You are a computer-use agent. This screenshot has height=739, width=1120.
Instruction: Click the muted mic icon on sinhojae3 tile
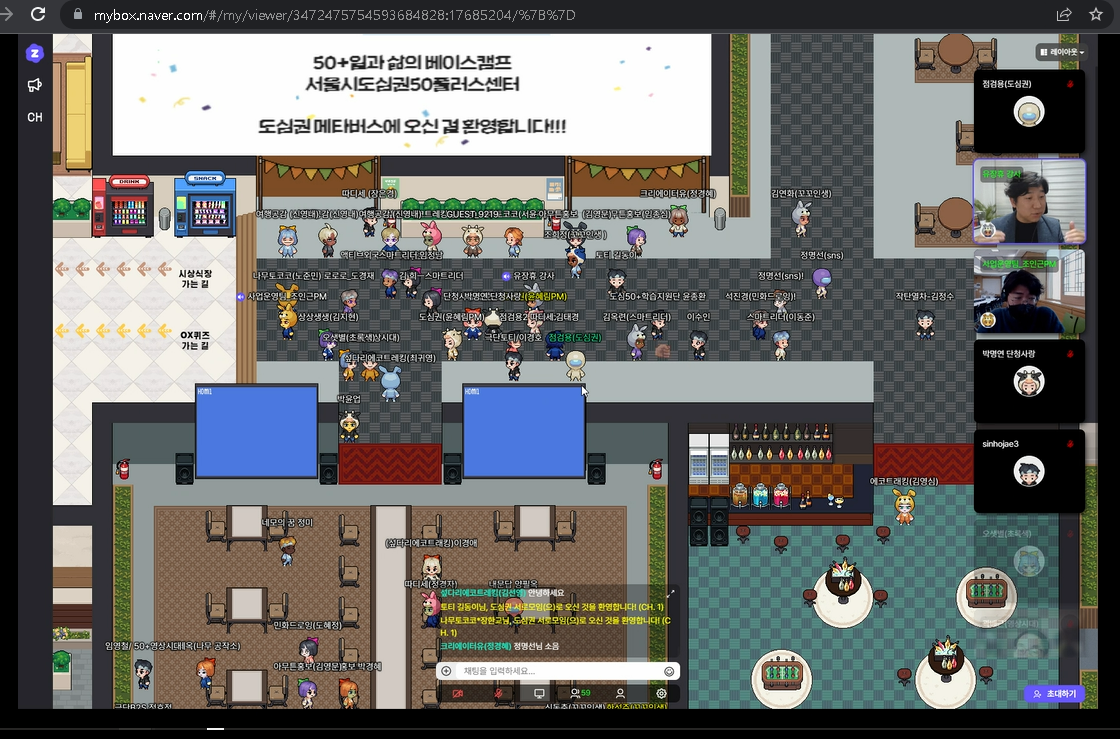pyautogui.click(x=1070, y=444)
